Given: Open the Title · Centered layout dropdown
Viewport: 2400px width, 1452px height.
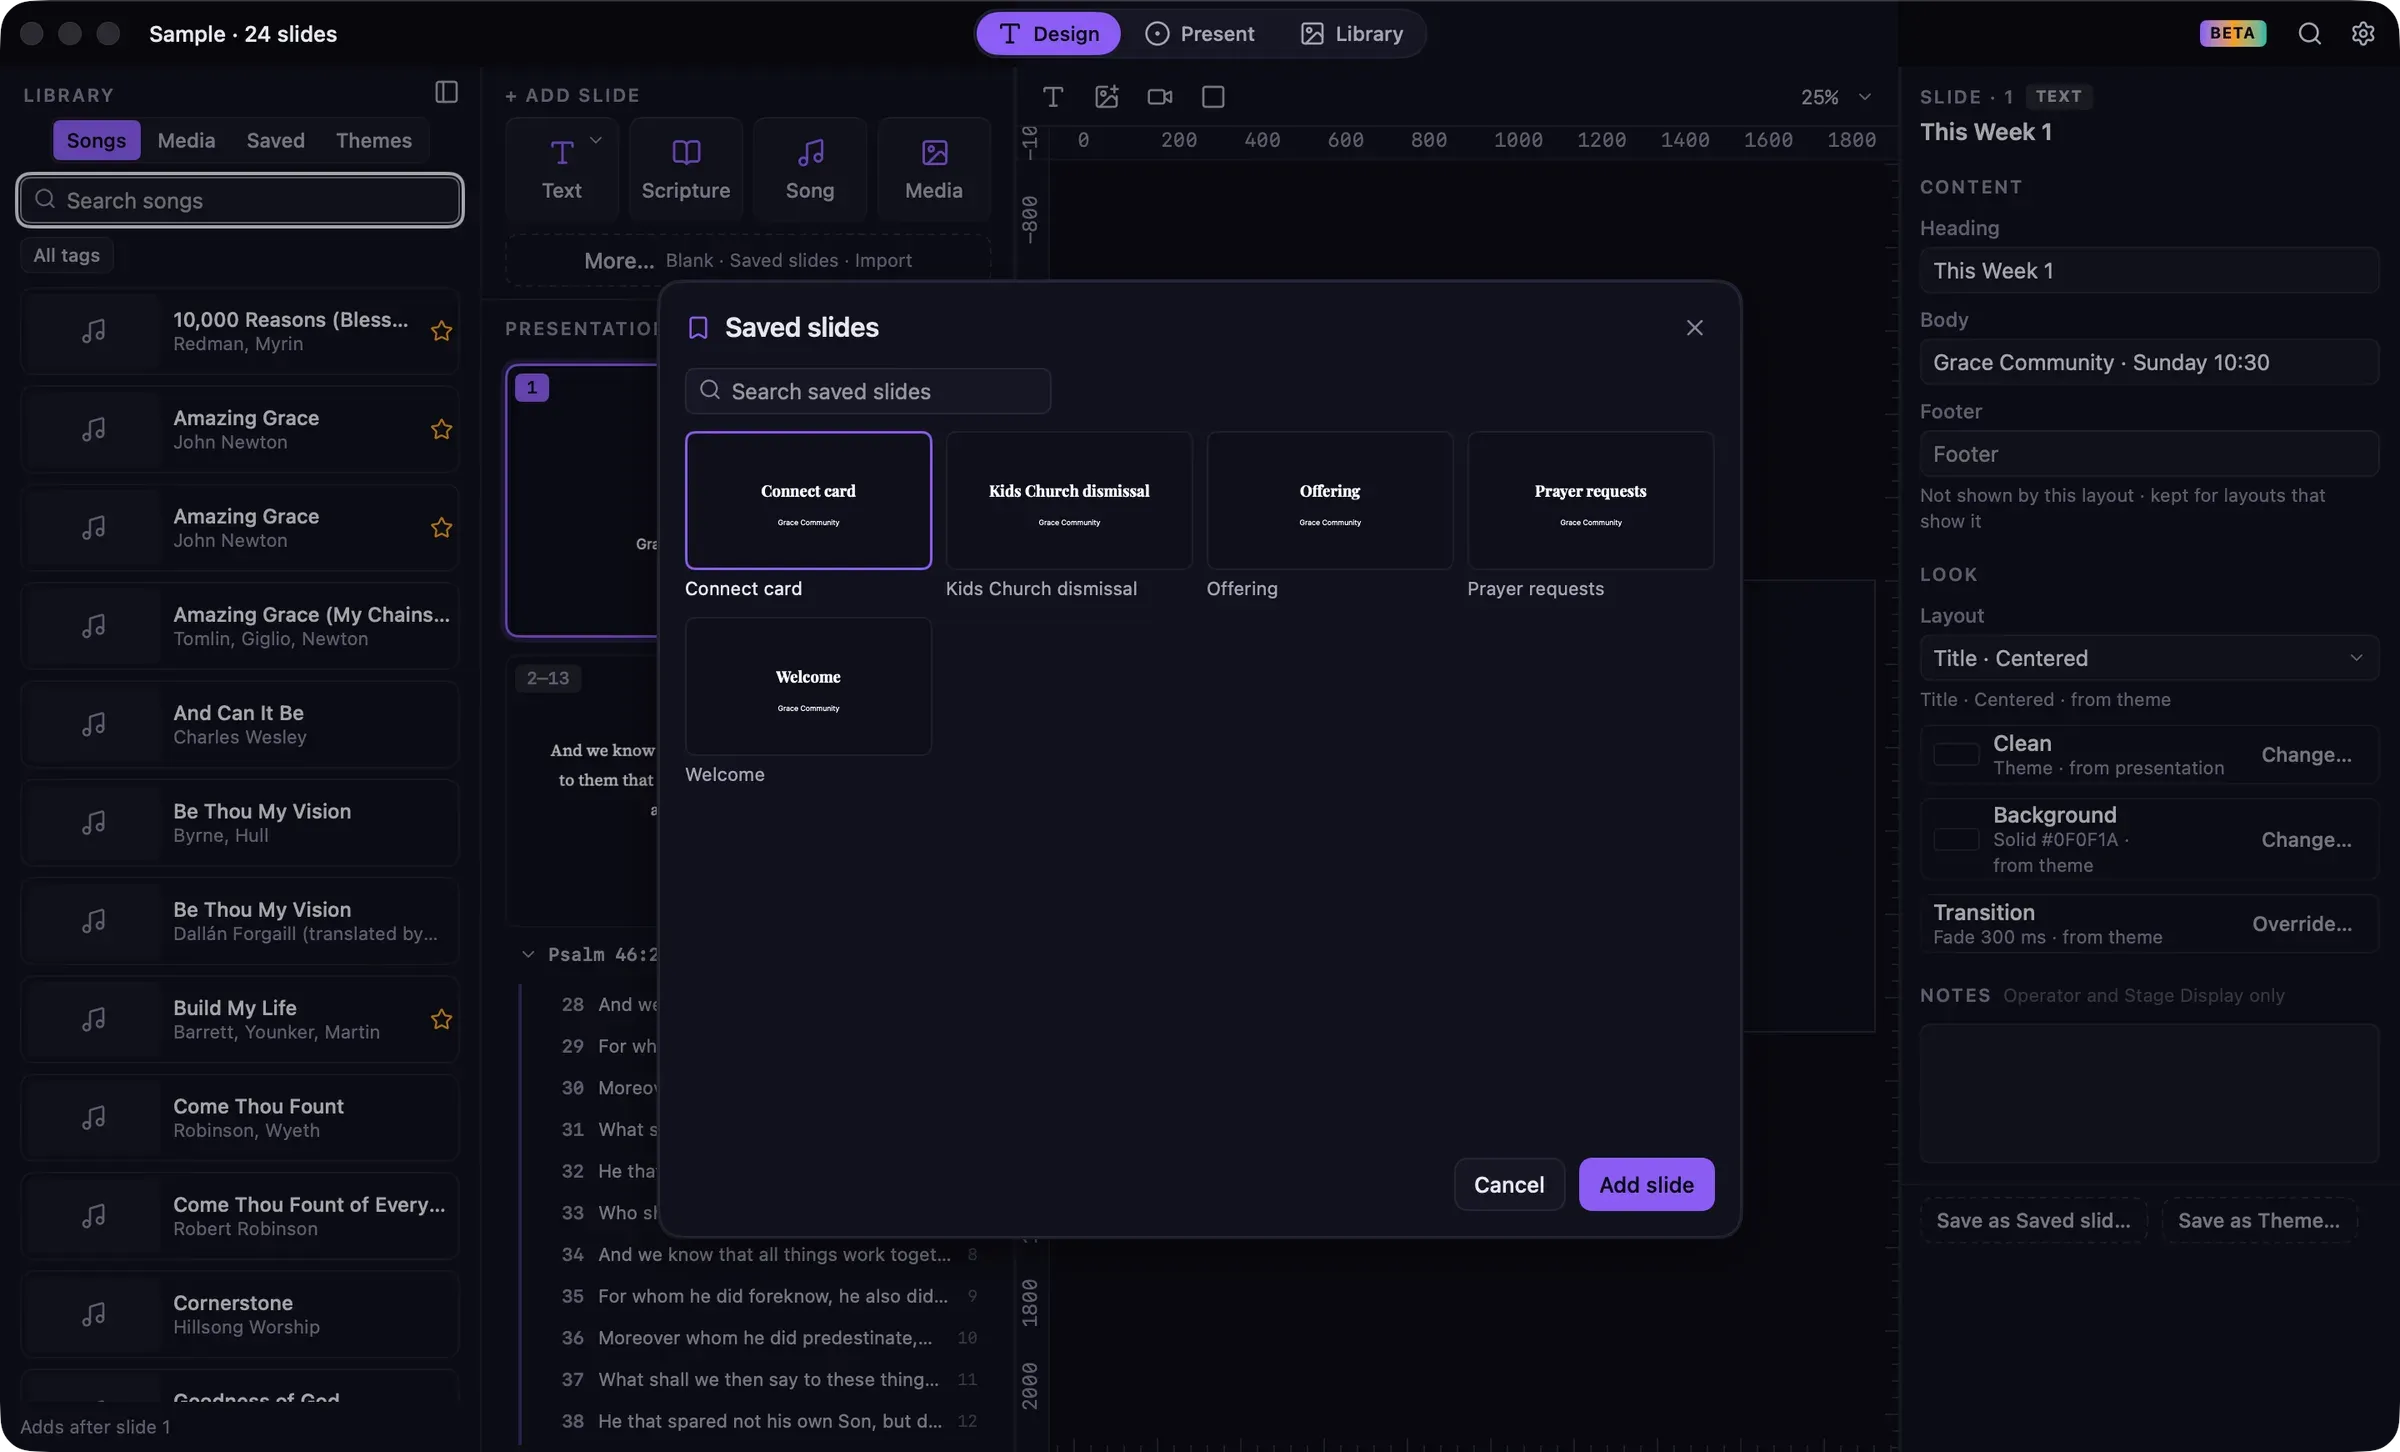Looking at the screenshot, I should tap(2148, 658).
